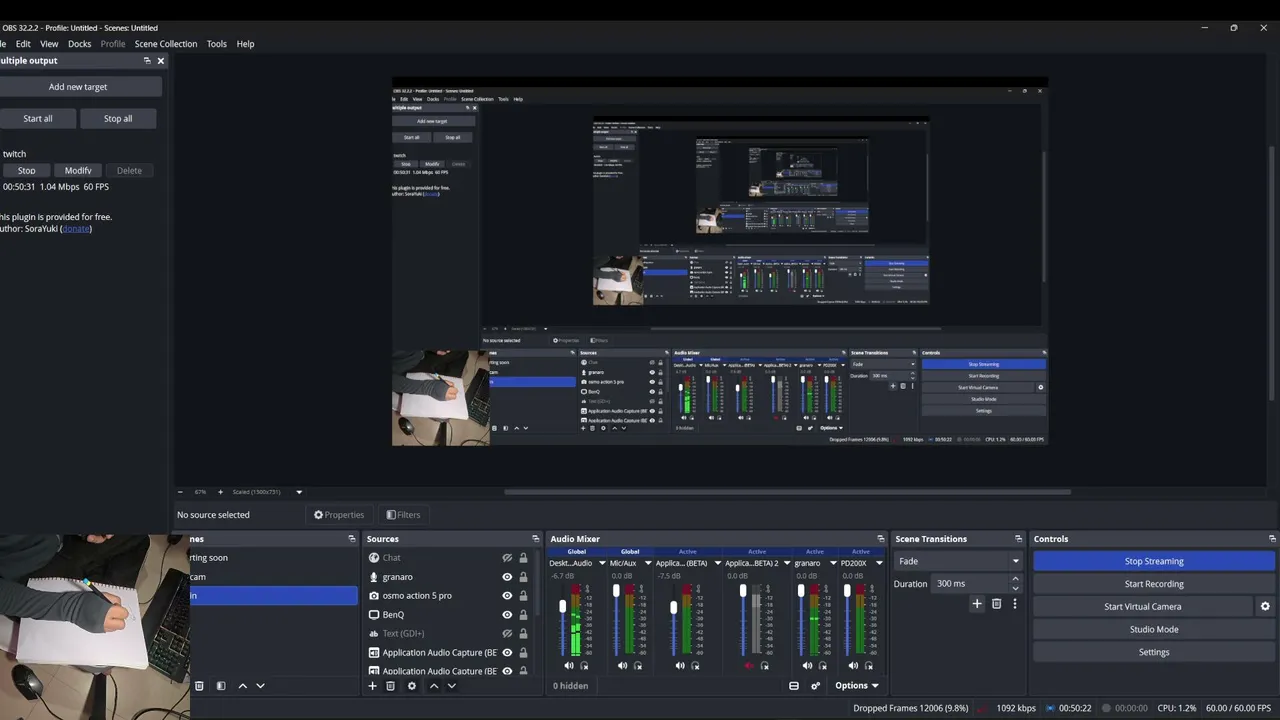This screenshot has height=720, width=1280.
Task: Show the Chat source
Action: [x=507, y=558]
